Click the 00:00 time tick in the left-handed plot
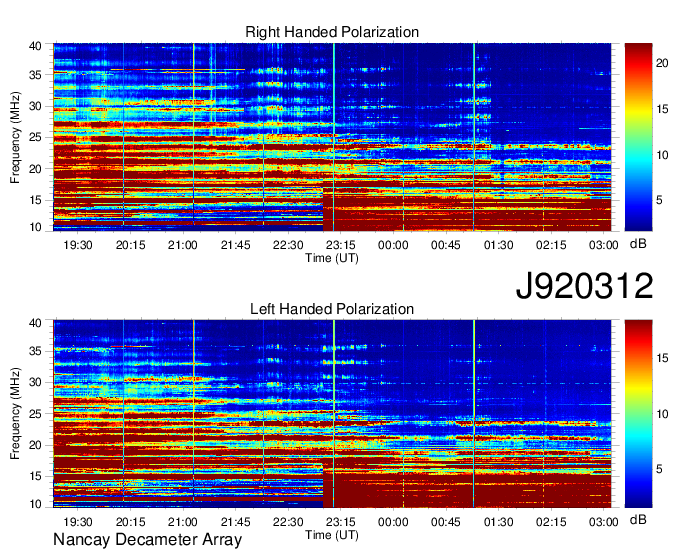This screenshot has width=680, height=552. point(393,522)
